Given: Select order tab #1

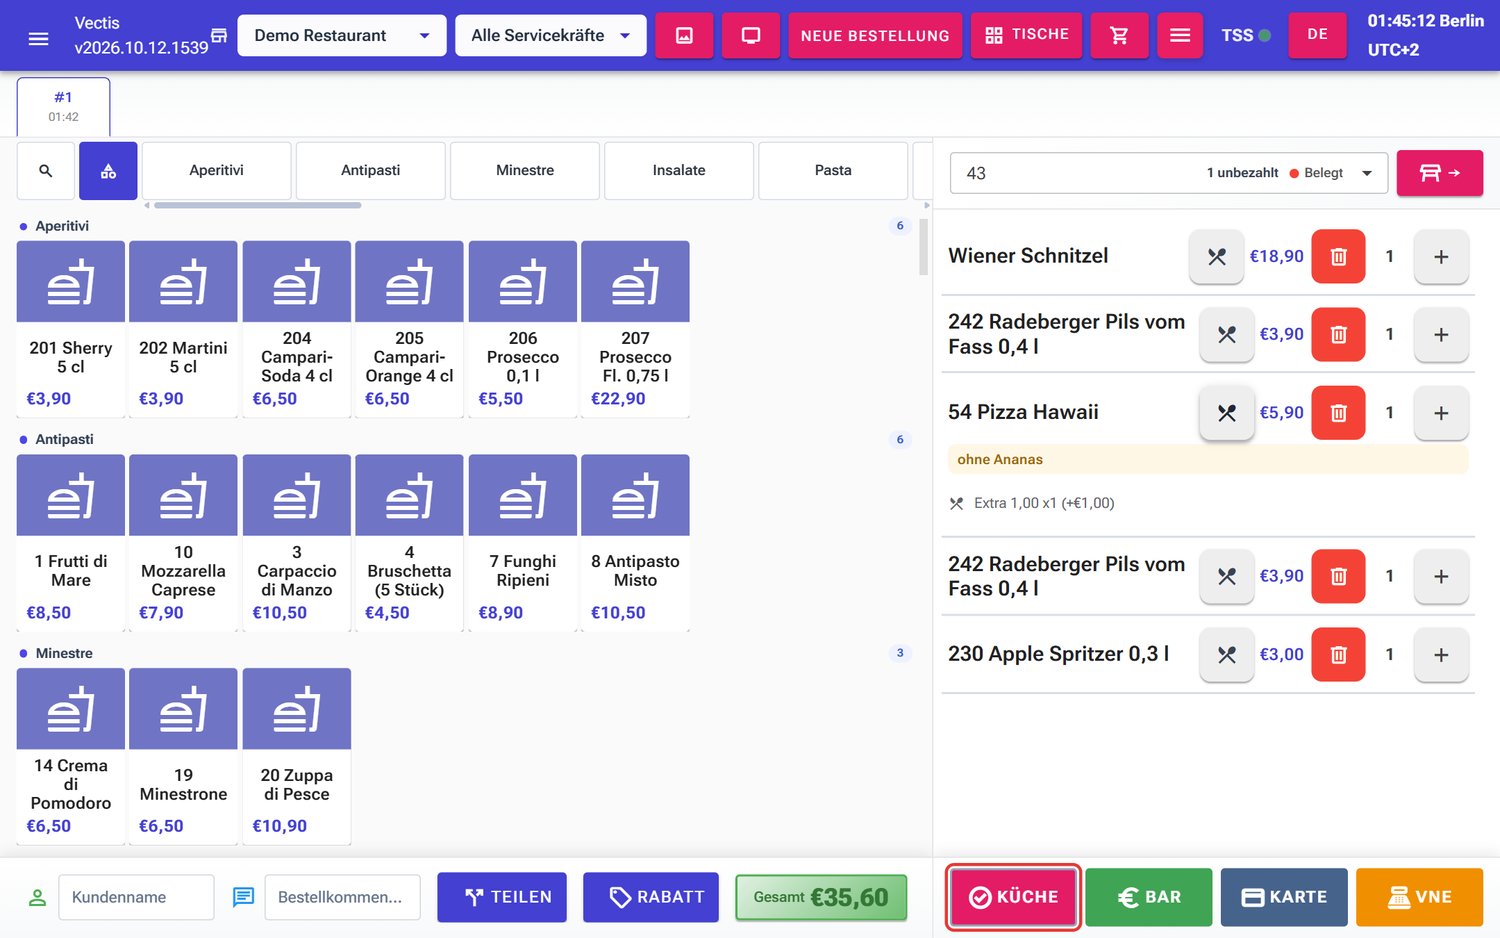Looking at the screenshot, I should tap(64, 106).
